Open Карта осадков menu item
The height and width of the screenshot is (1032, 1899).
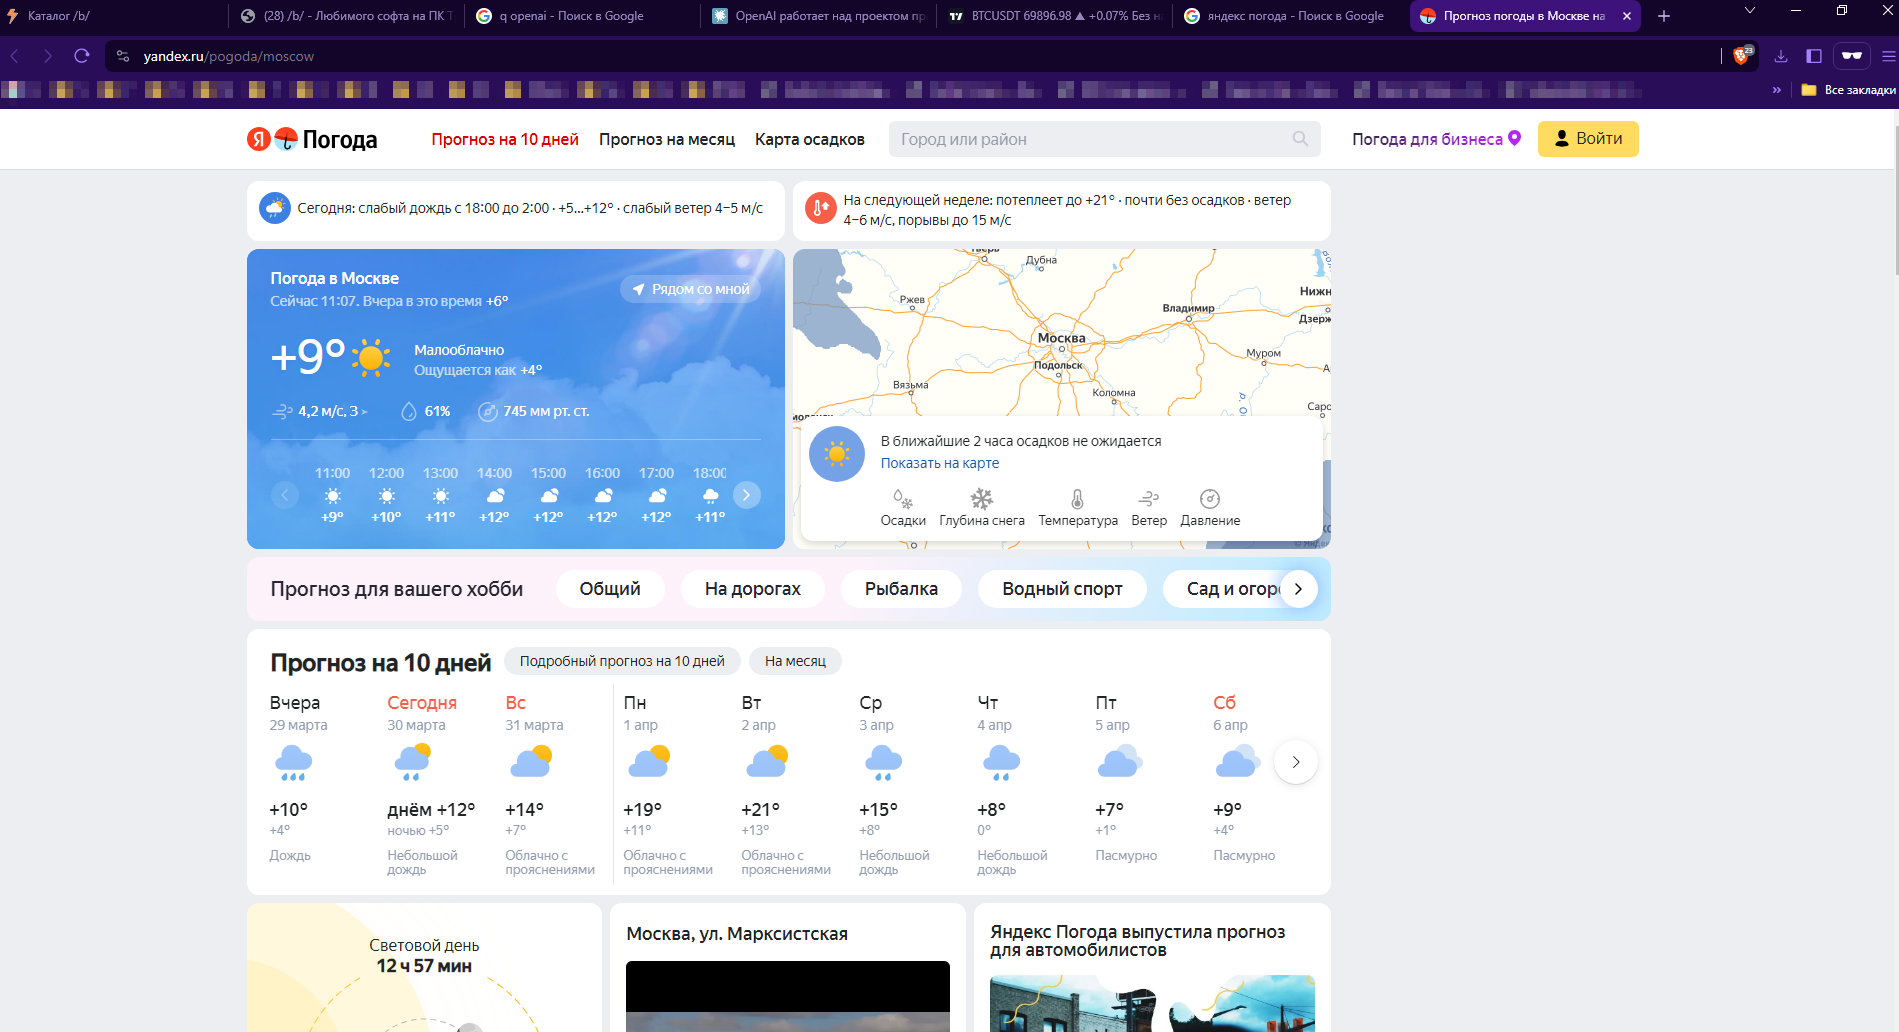pyautogui.click(x=810, y=139)
